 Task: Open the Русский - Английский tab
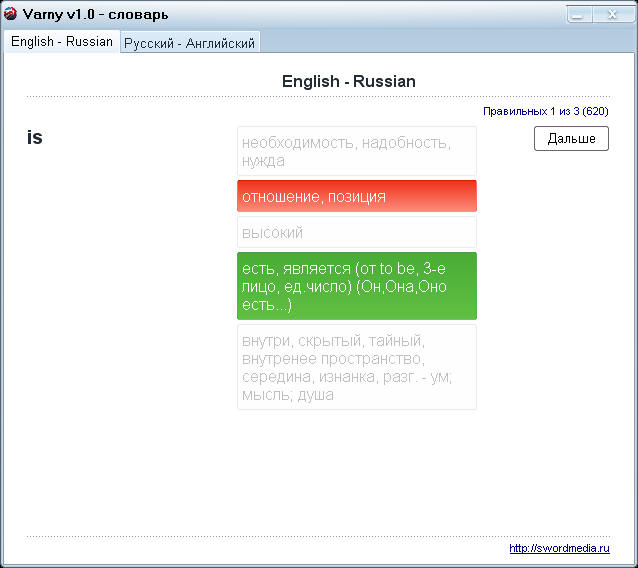tap(189, 43)
